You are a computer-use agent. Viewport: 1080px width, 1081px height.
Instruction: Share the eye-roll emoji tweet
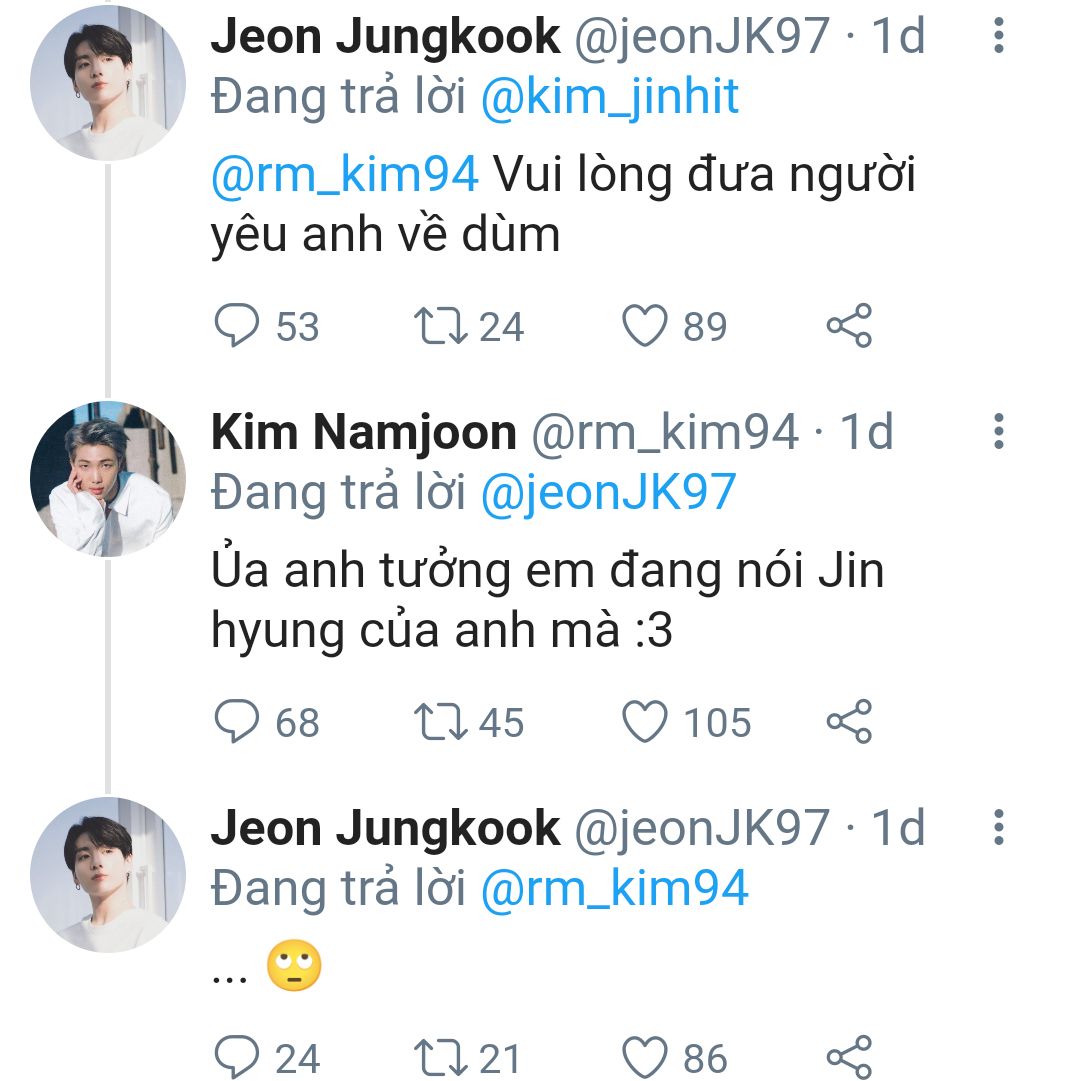coord(849,1058)
